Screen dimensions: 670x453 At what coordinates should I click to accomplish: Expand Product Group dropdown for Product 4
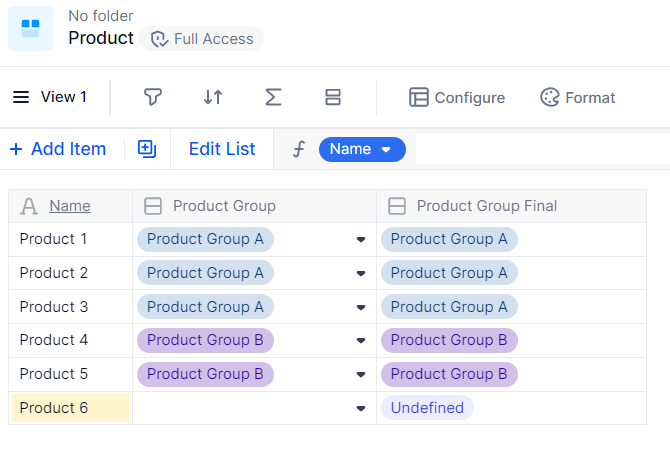360,341
